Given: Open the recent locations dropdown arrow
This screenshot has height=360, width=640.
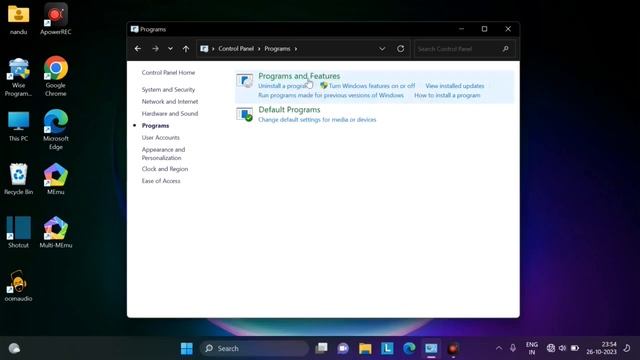Looking at the screenshot, I should coord(170,49).
